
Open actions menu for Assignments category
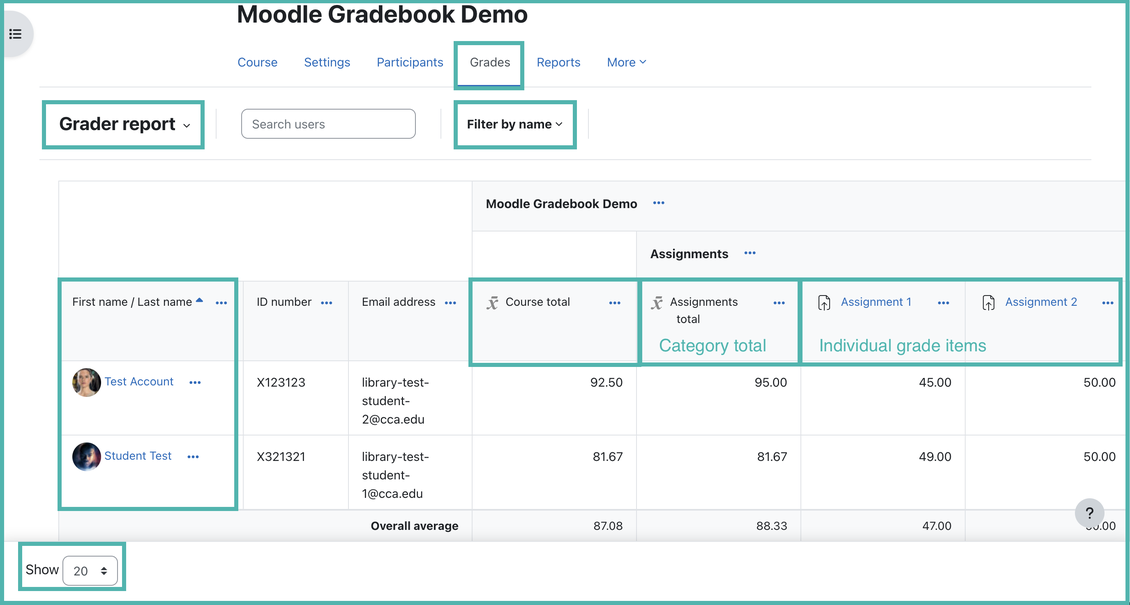tap(749, 253)
